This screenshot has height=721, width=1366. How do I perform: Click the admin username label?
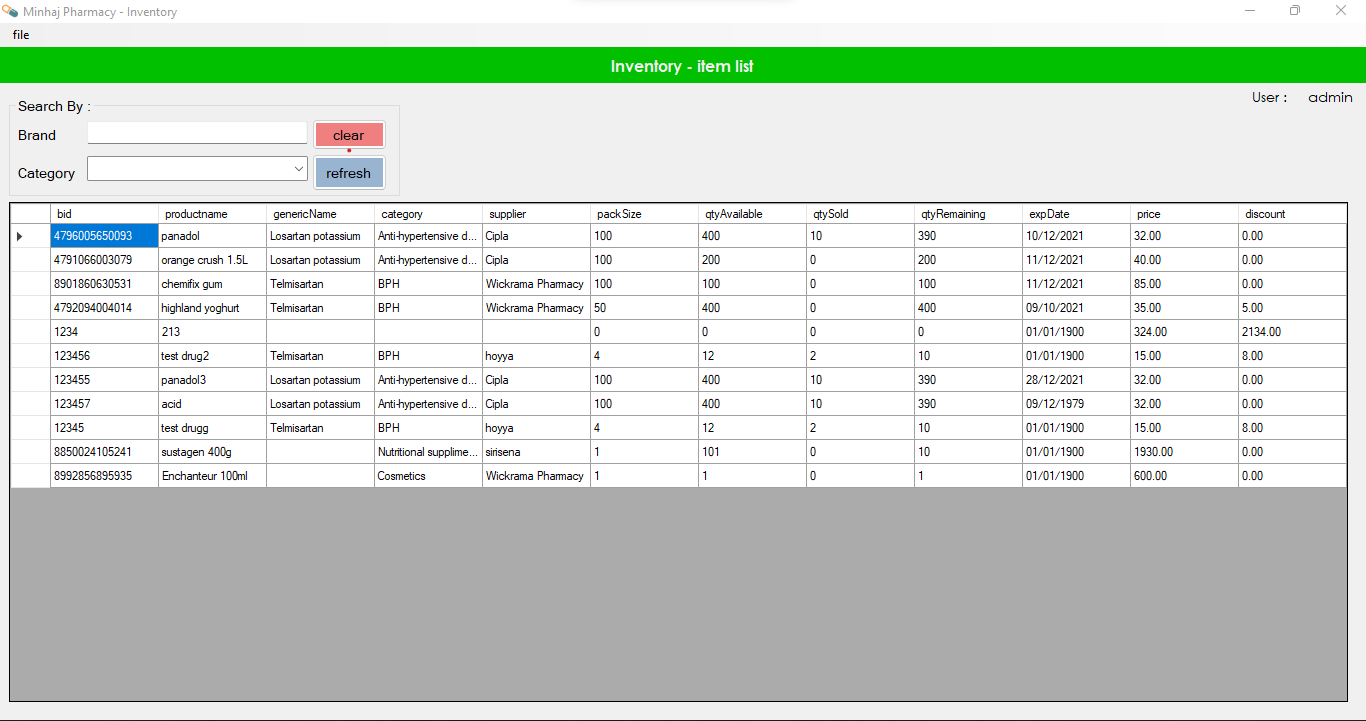1330,97
